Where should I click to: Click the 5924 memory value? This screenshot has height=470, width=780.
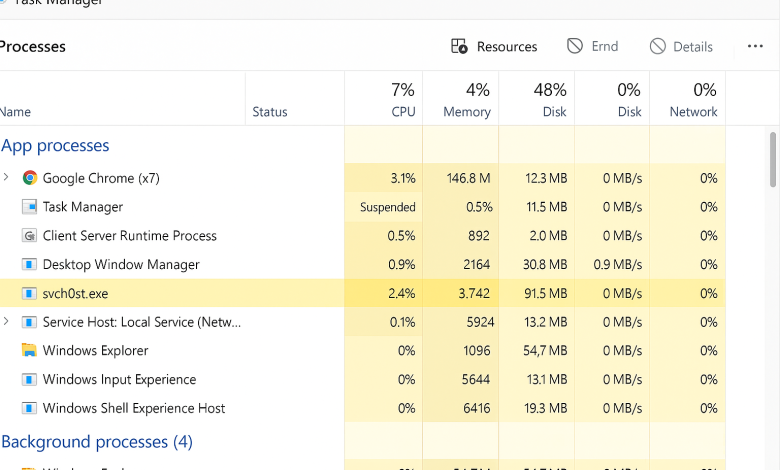coord(480,322)
